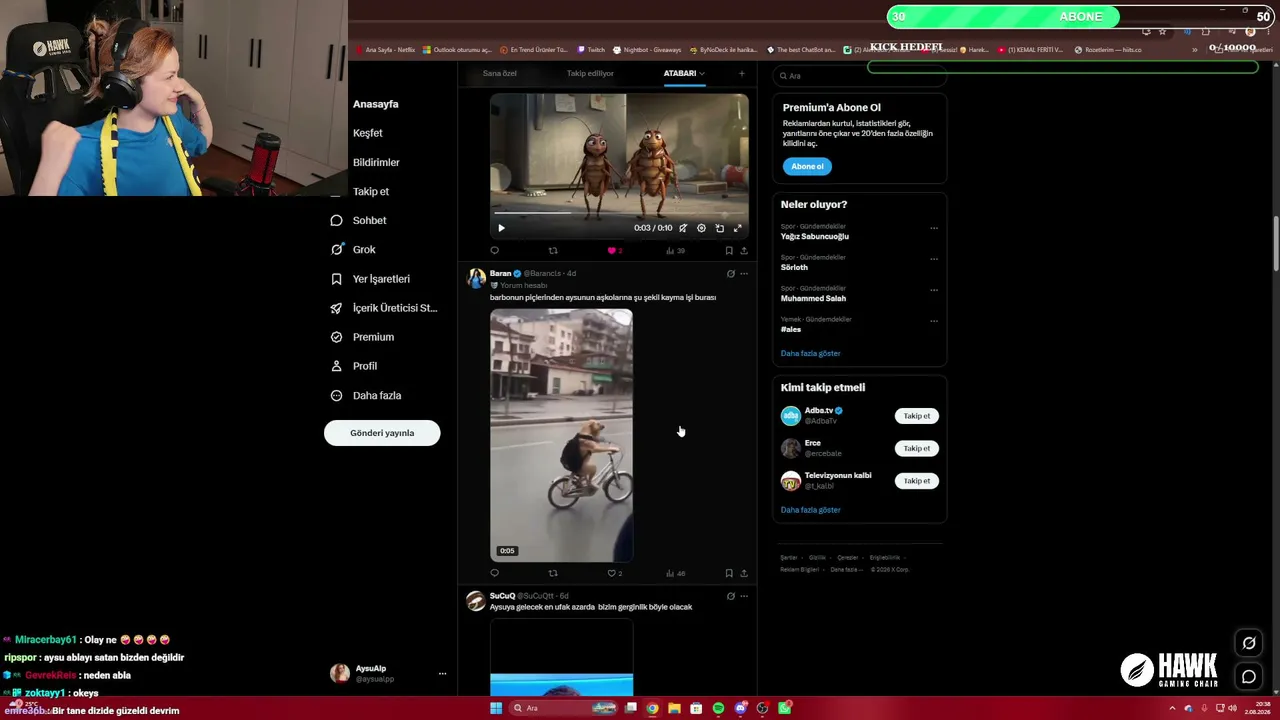Image resolution: width=1280 pixels, height=720 pixels.
Task: Open Google Chrome from the taskbar
Action: (x=652, y=708)
